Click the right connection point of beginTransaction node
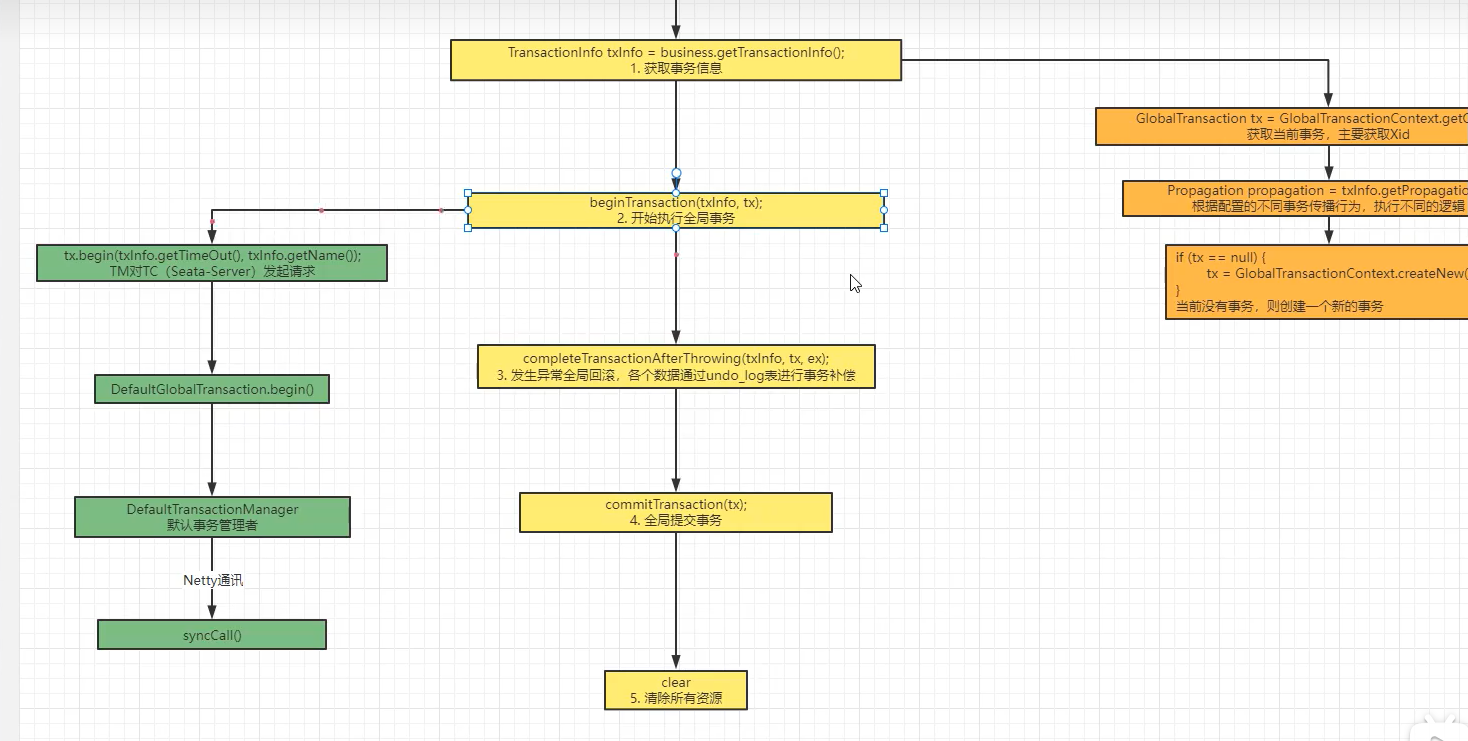This screenshot has width=1468, height=741. point(884,210)
